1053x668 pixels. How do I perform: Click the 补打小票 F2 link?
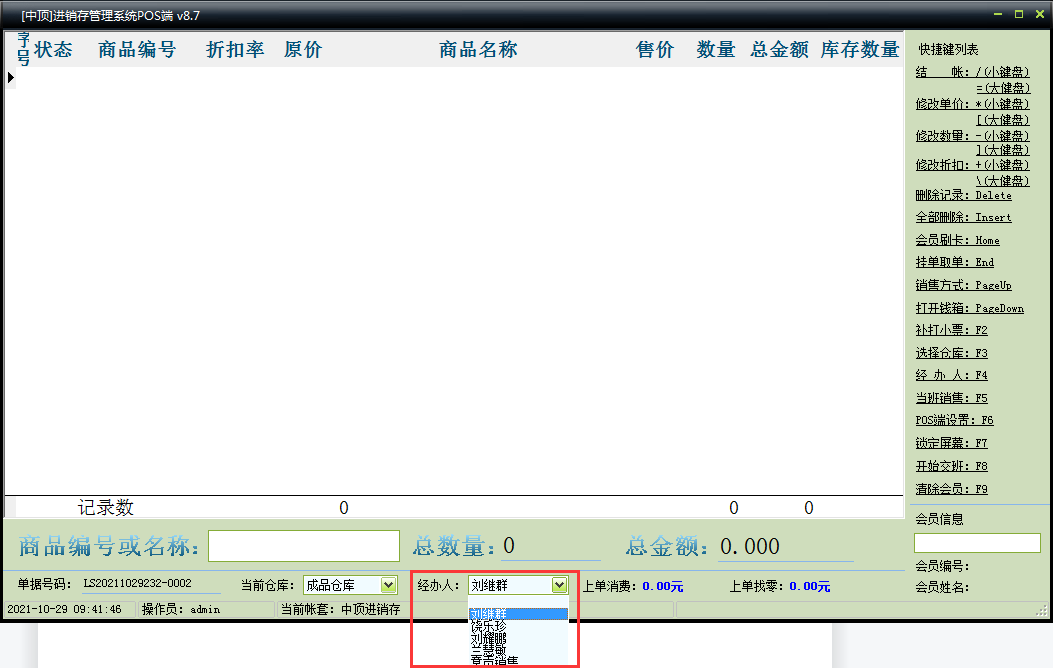951,330
